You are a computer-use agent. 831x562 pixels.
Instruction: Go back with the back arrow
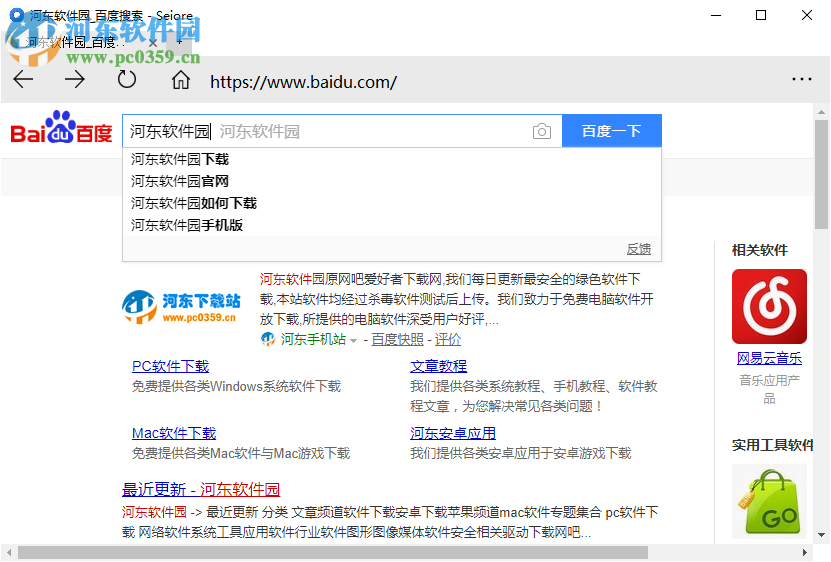click(23, 80)
